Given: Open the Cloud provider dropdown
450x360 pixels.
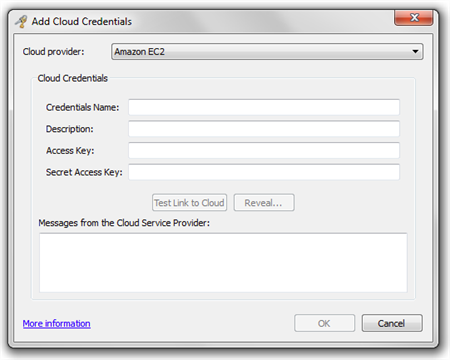Looking at the screenshot, I should point(267,52).
